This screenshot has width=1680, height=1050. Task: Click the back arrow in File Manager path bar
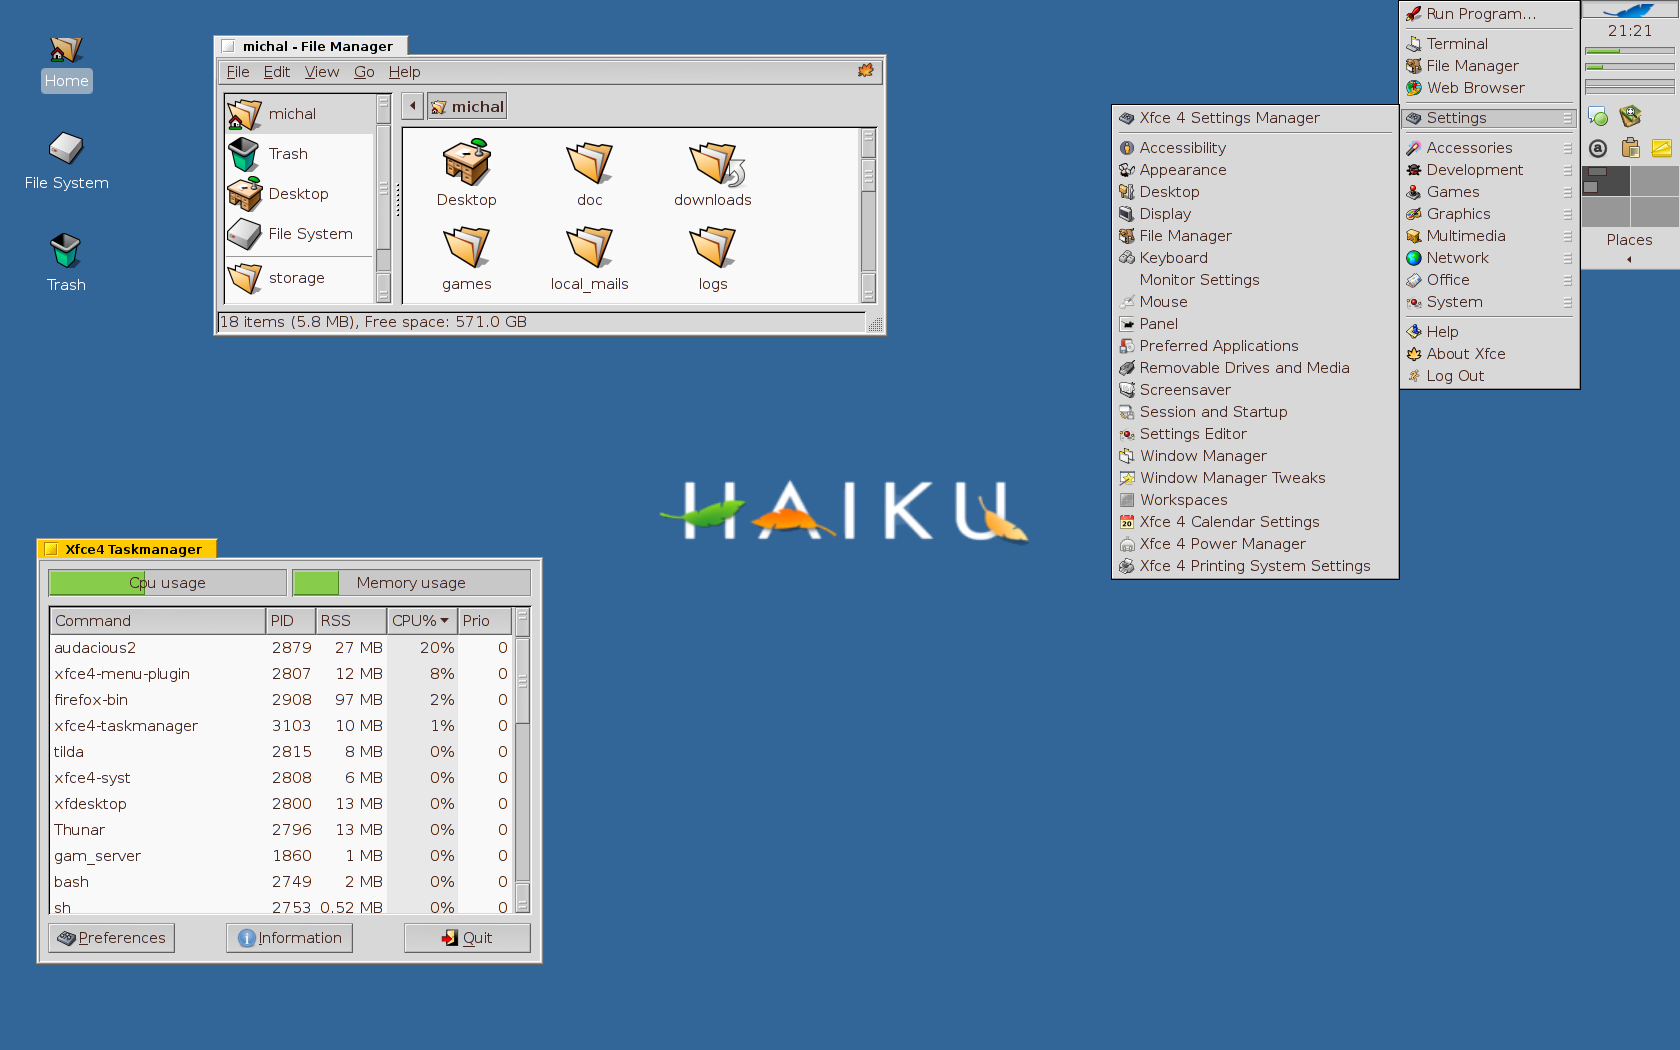click(x=413, y=106)
